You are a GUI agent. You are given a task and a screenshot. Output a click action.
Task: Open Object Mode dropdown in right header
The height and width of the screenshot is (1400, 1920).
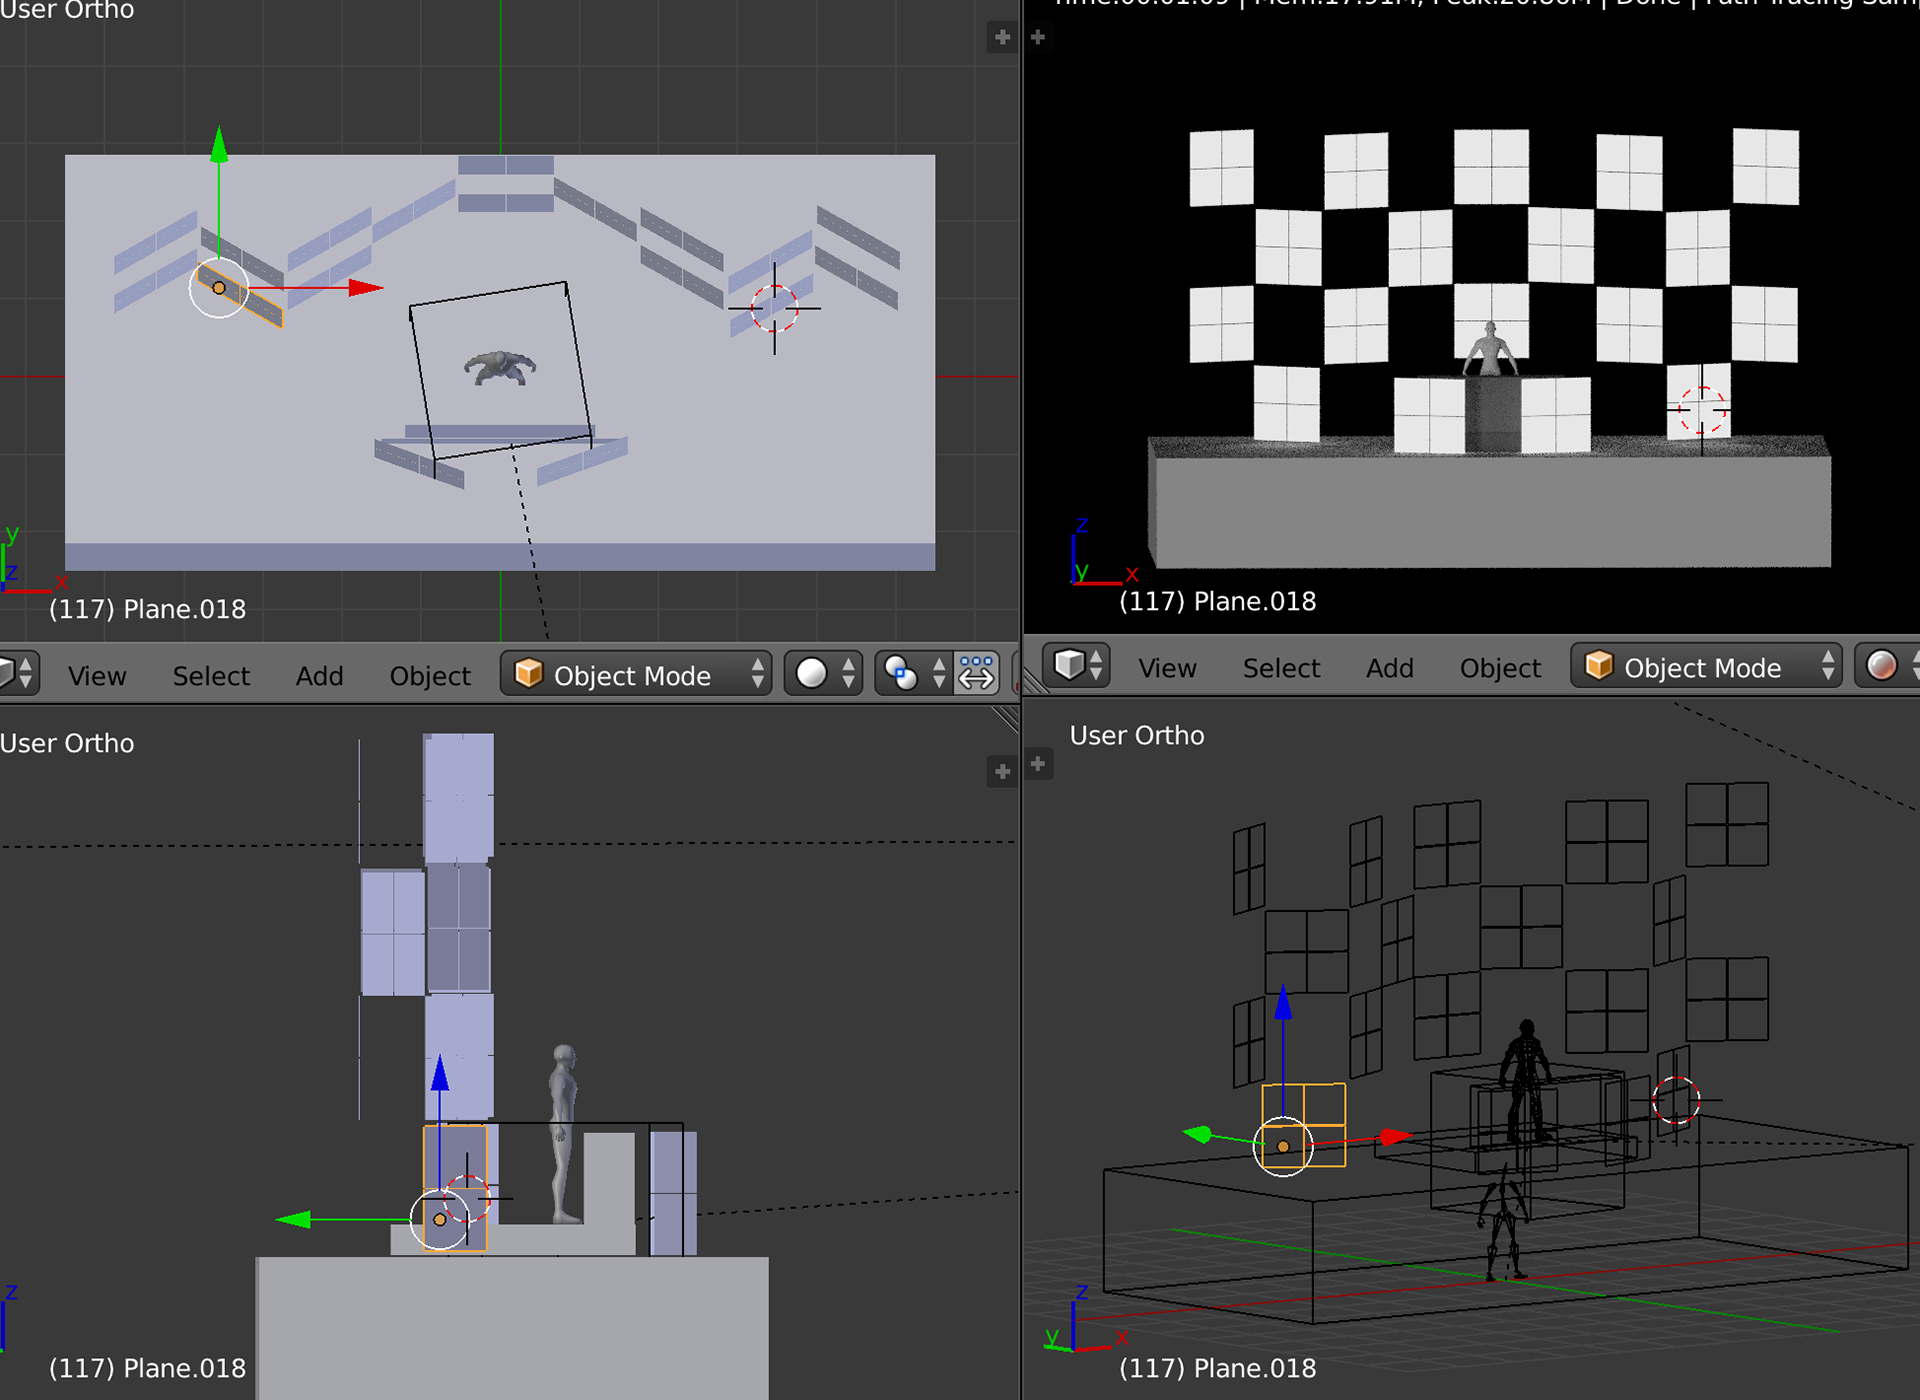coord(1705,667)
